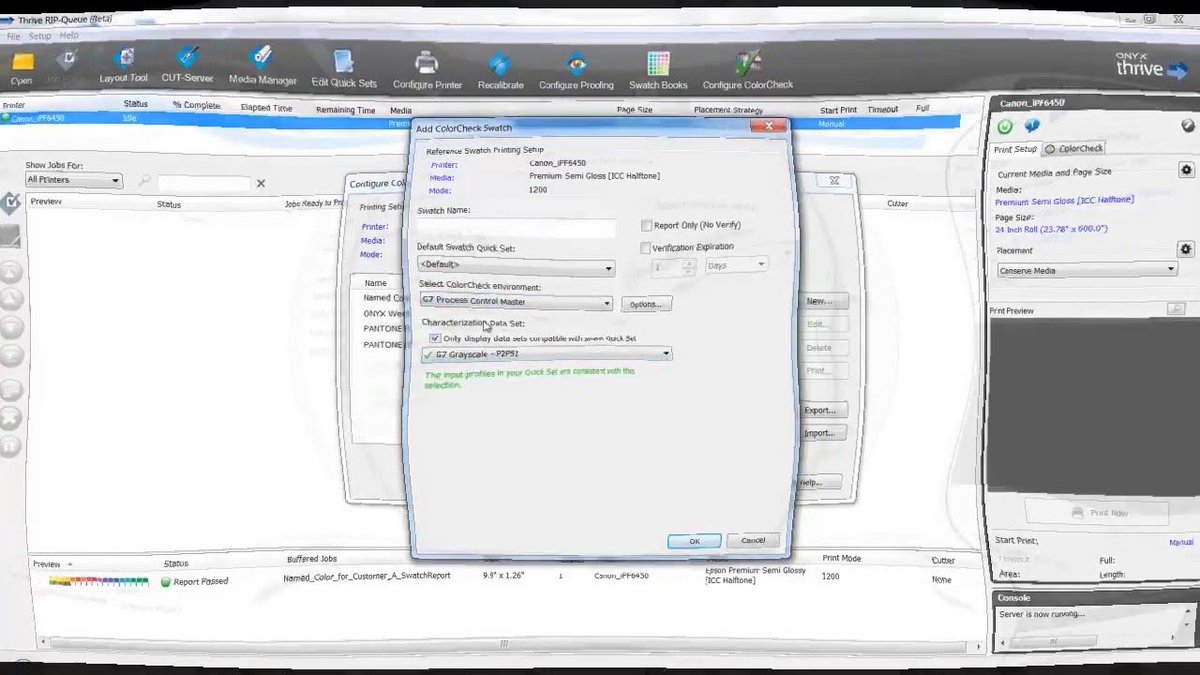Click Import... in Configure ColorCheck window
Screen dimensions: 1200x675
pyautogui.click(x=821, y=433)
